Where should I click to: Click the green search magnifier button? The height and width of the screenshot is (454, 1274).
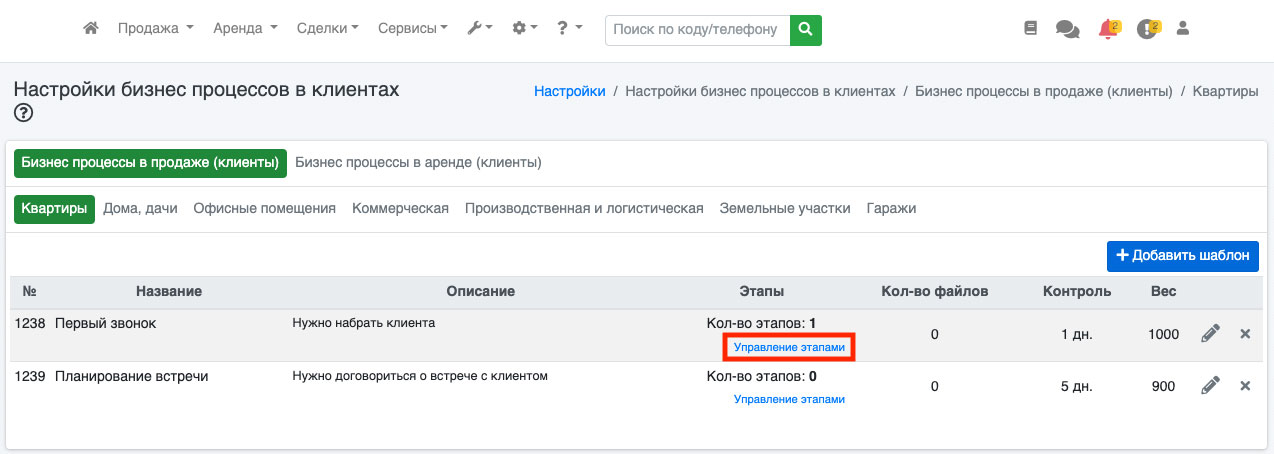click(805, 30)
